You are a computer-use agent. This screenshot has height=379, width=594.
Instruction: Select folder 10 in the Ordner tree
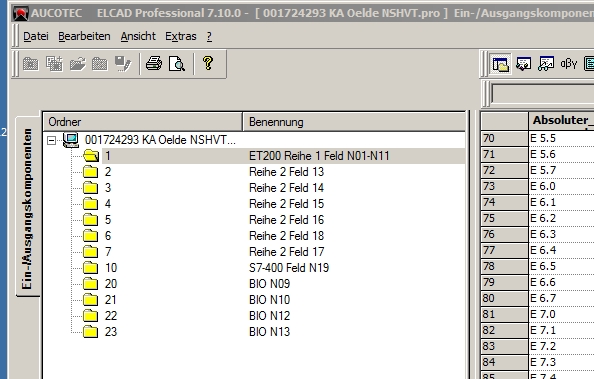coord(111,268)
